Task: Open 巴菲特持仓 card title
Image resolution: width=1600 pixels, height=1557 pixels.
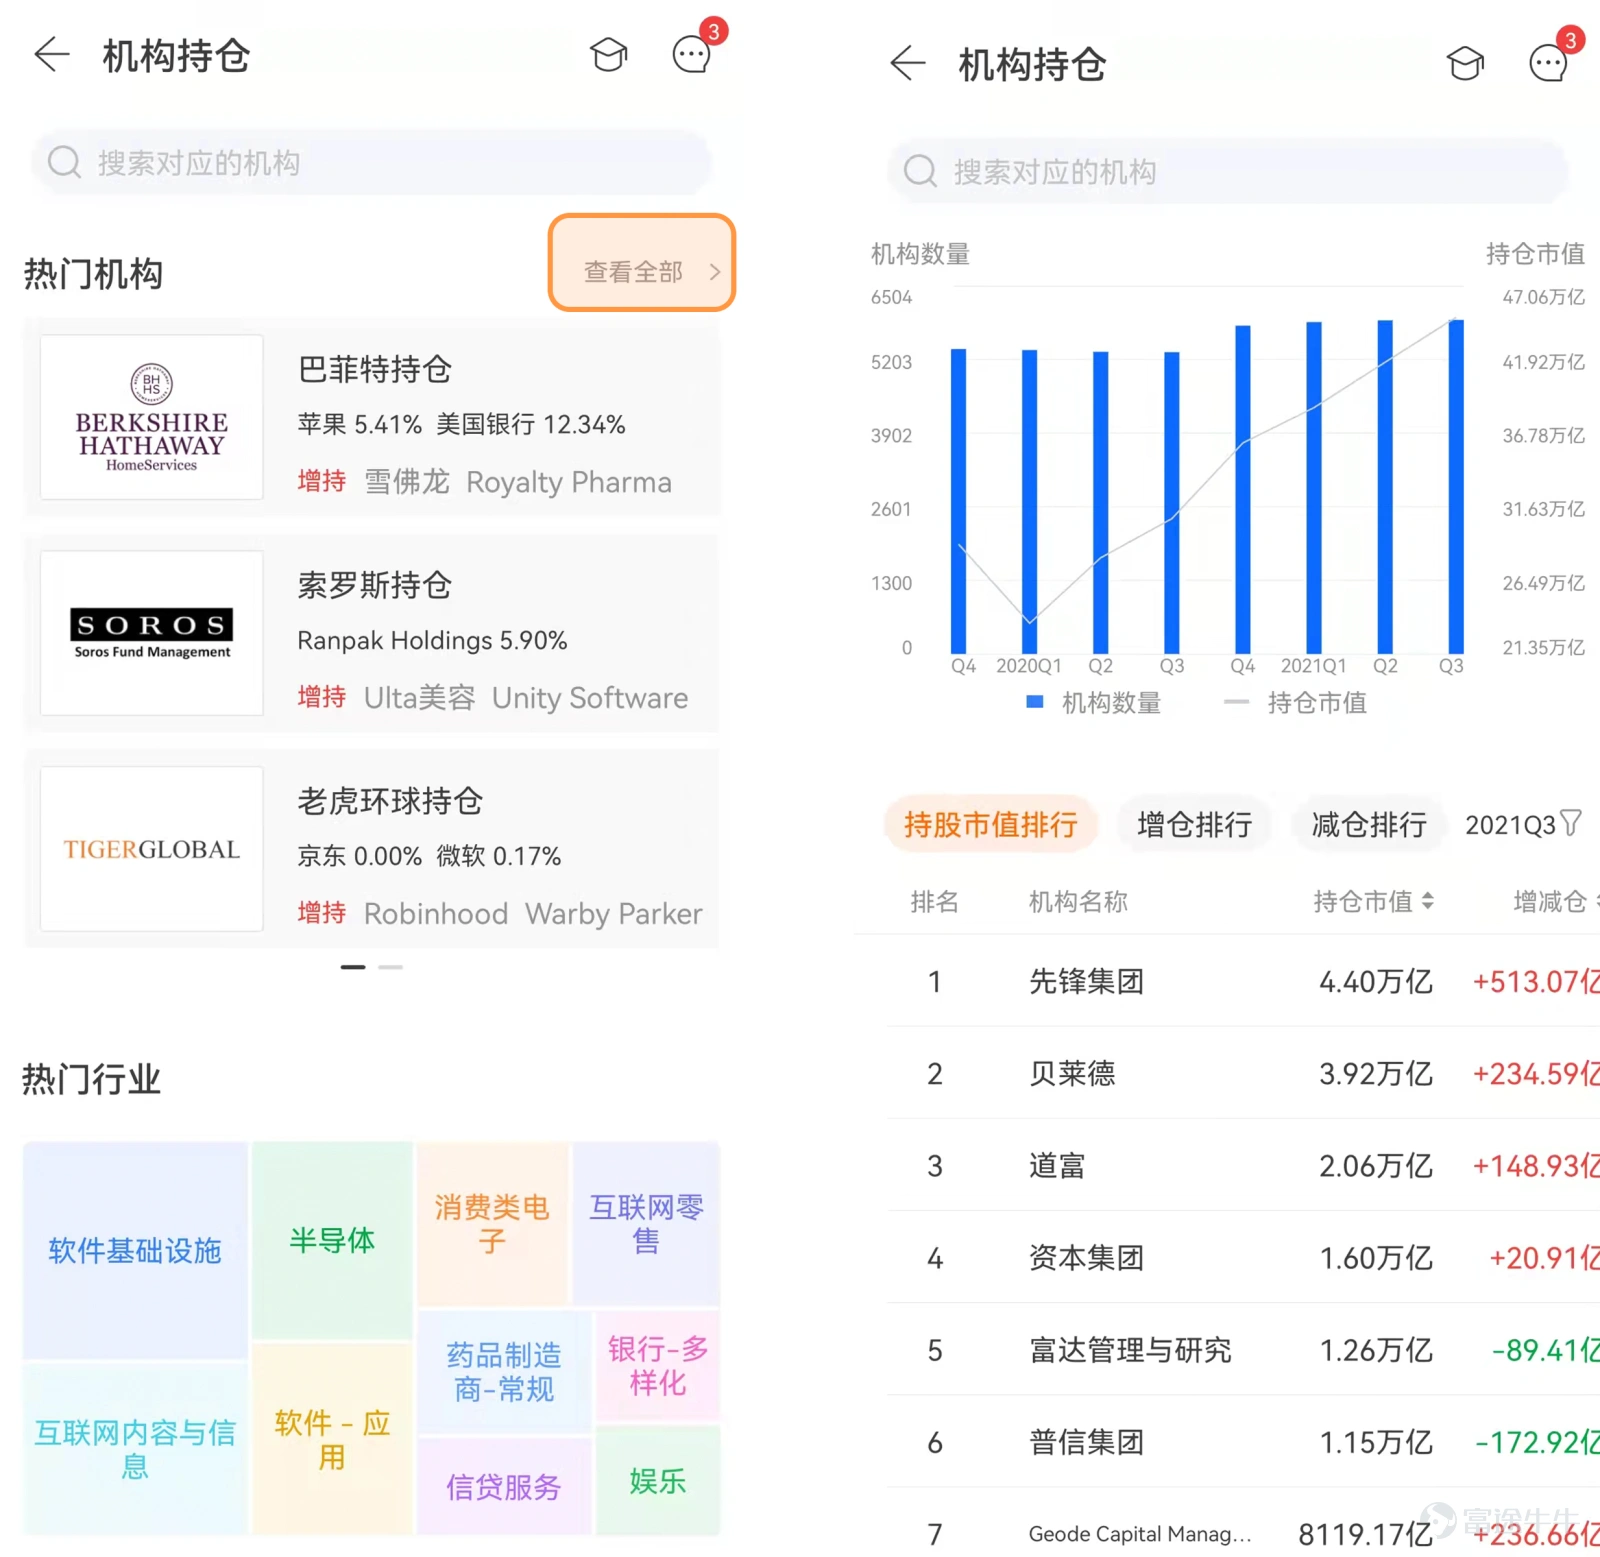Action: pos(375,369)
